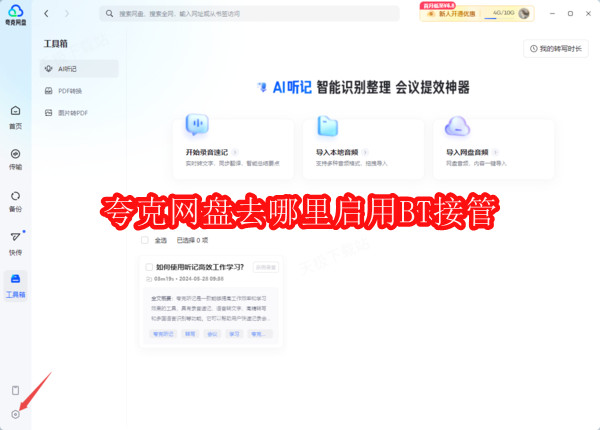Click the 会议 tag
Viewport: 600px width, 430px height.
coord(212,334)
